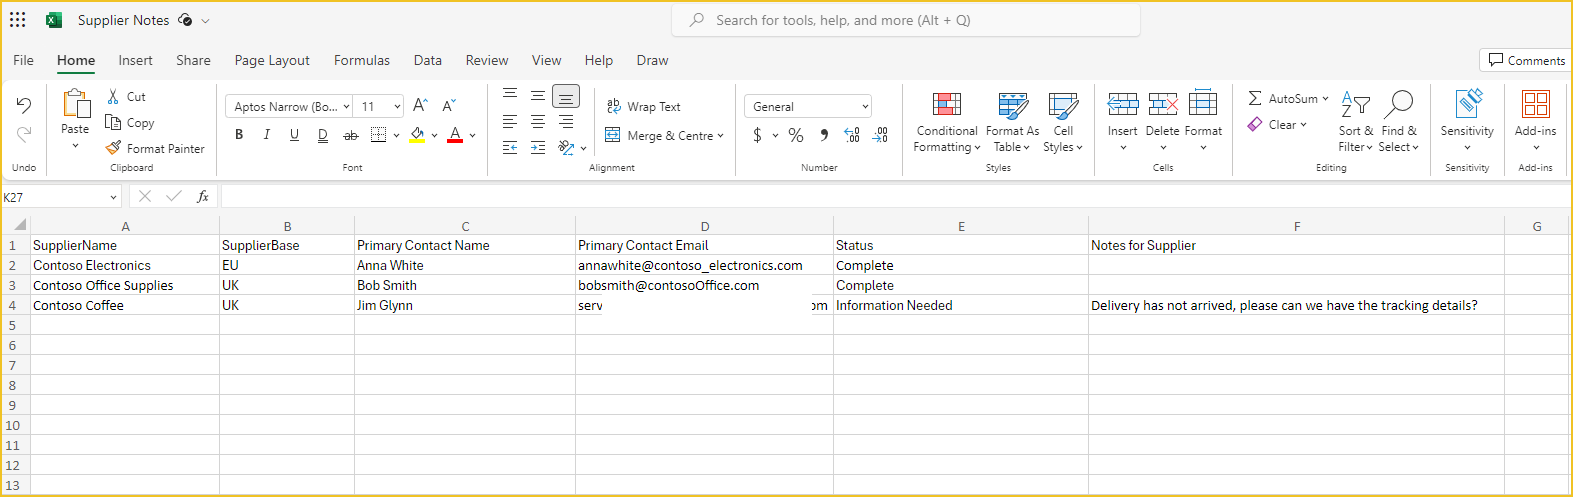Click the Fill colour yellow bucket
The width and height of the screenshot is (1573, 497).
coord(417,135)
